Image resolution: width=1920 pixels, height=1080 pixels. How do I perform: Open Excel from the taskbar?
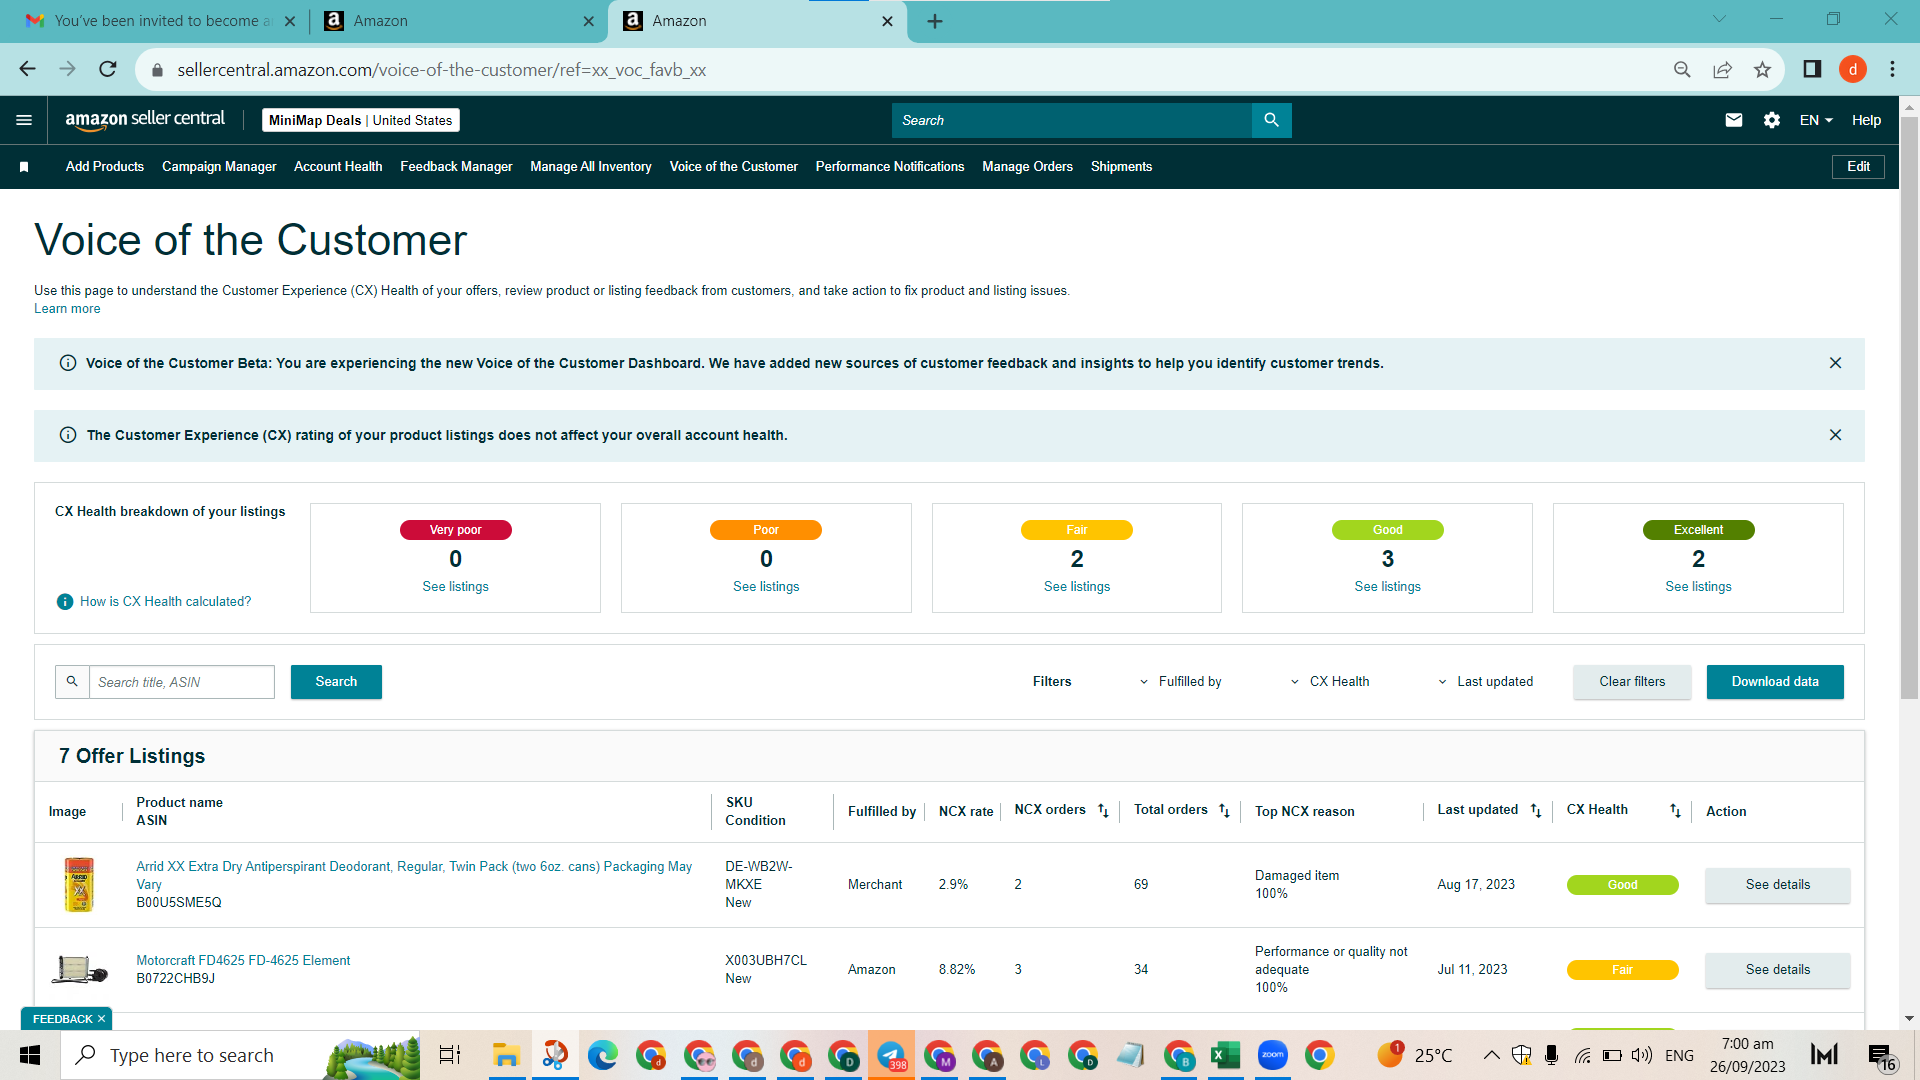[1225, 1055]
